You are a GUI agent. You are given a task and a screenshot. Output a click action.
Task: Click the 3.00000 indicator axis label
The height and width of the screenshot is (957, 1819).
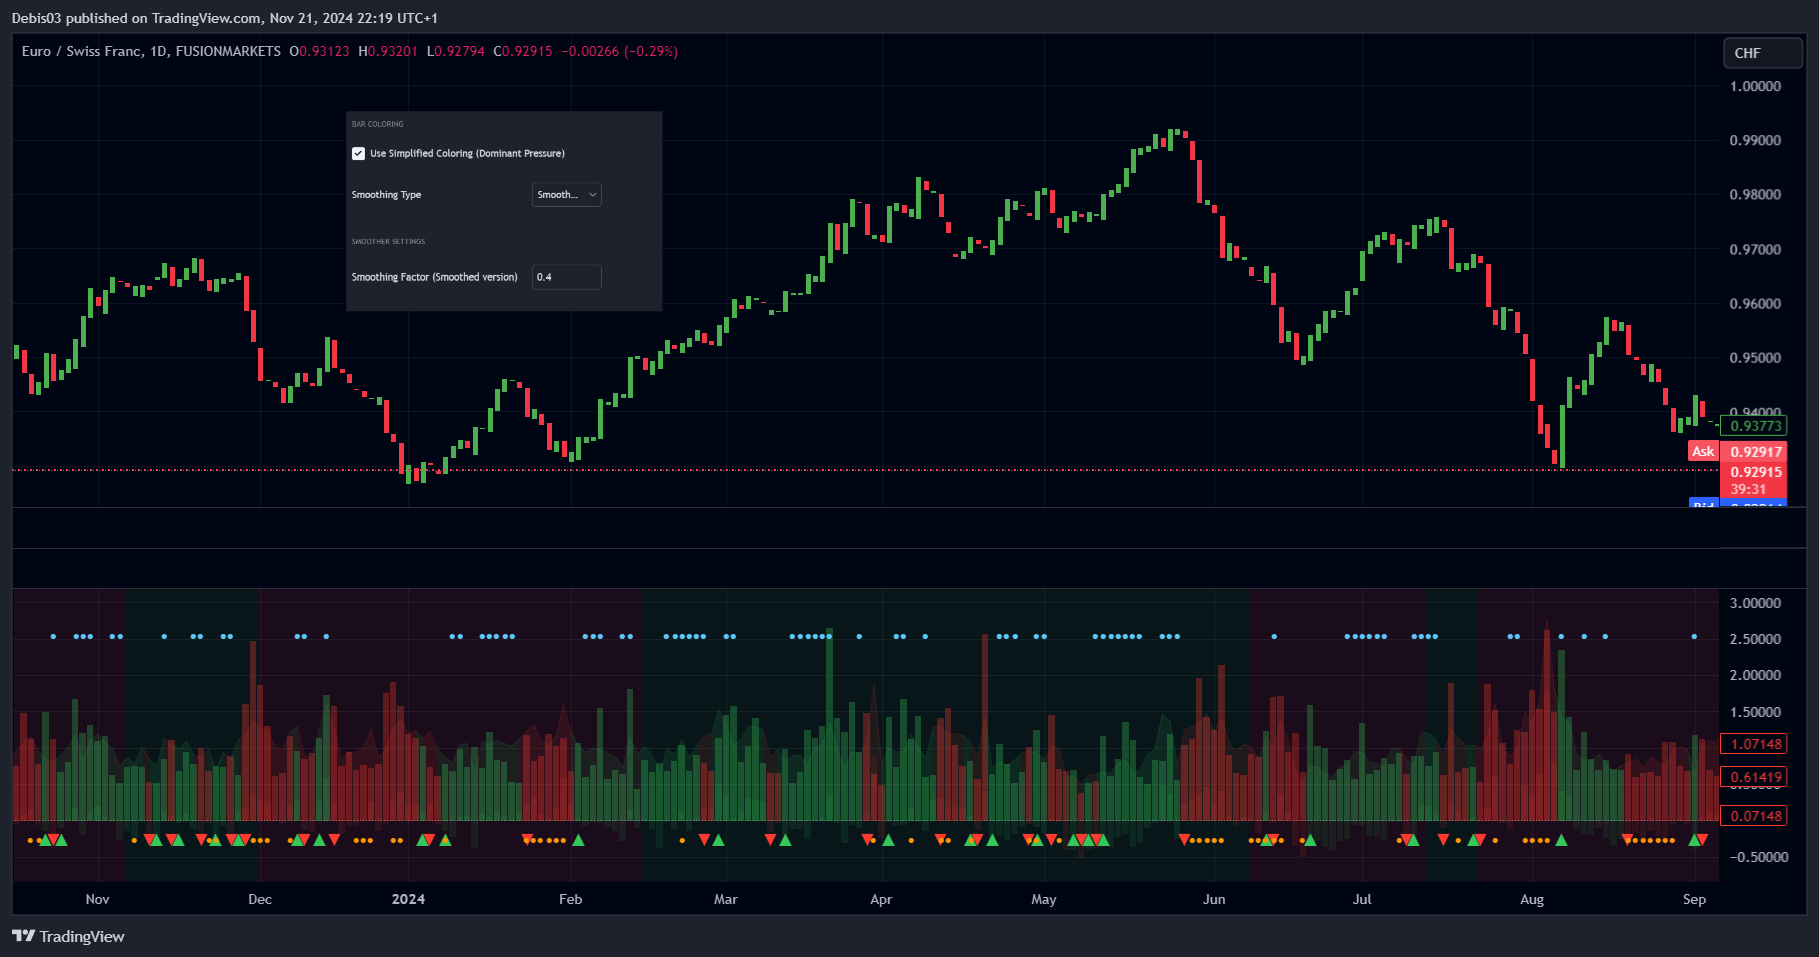[x=1755, y=603]
